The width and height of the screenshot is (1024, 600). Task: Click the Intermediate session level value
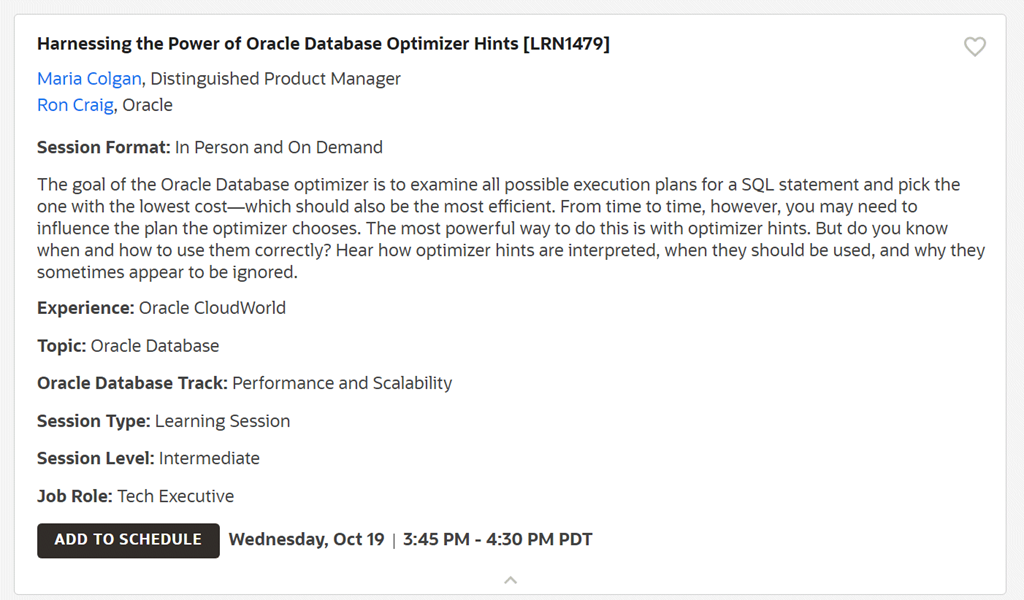(209, 459)
